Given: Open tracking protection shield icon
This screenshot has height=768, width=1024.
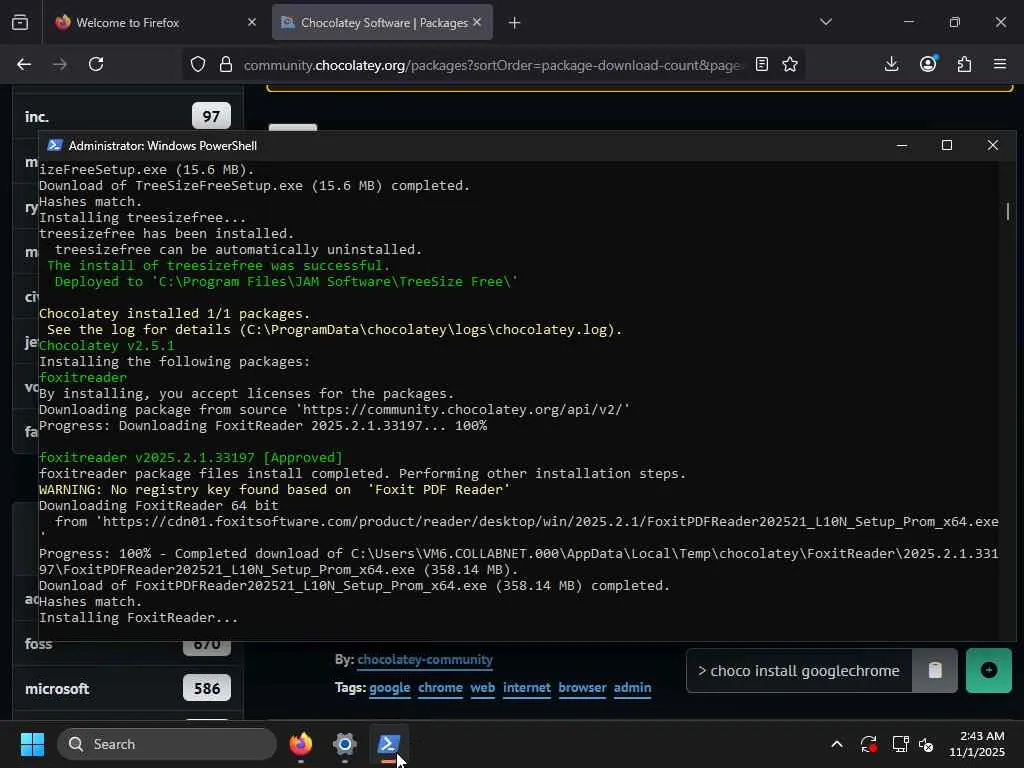Looking at the screenshot, I should pos(198,64).
